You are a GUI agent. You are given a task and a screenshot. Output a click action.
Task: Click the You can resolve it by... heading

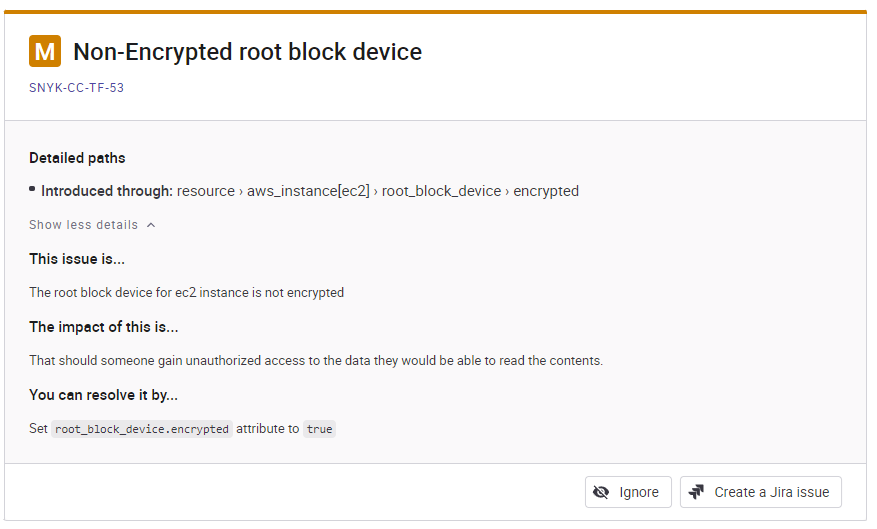[x=103, y=395]
